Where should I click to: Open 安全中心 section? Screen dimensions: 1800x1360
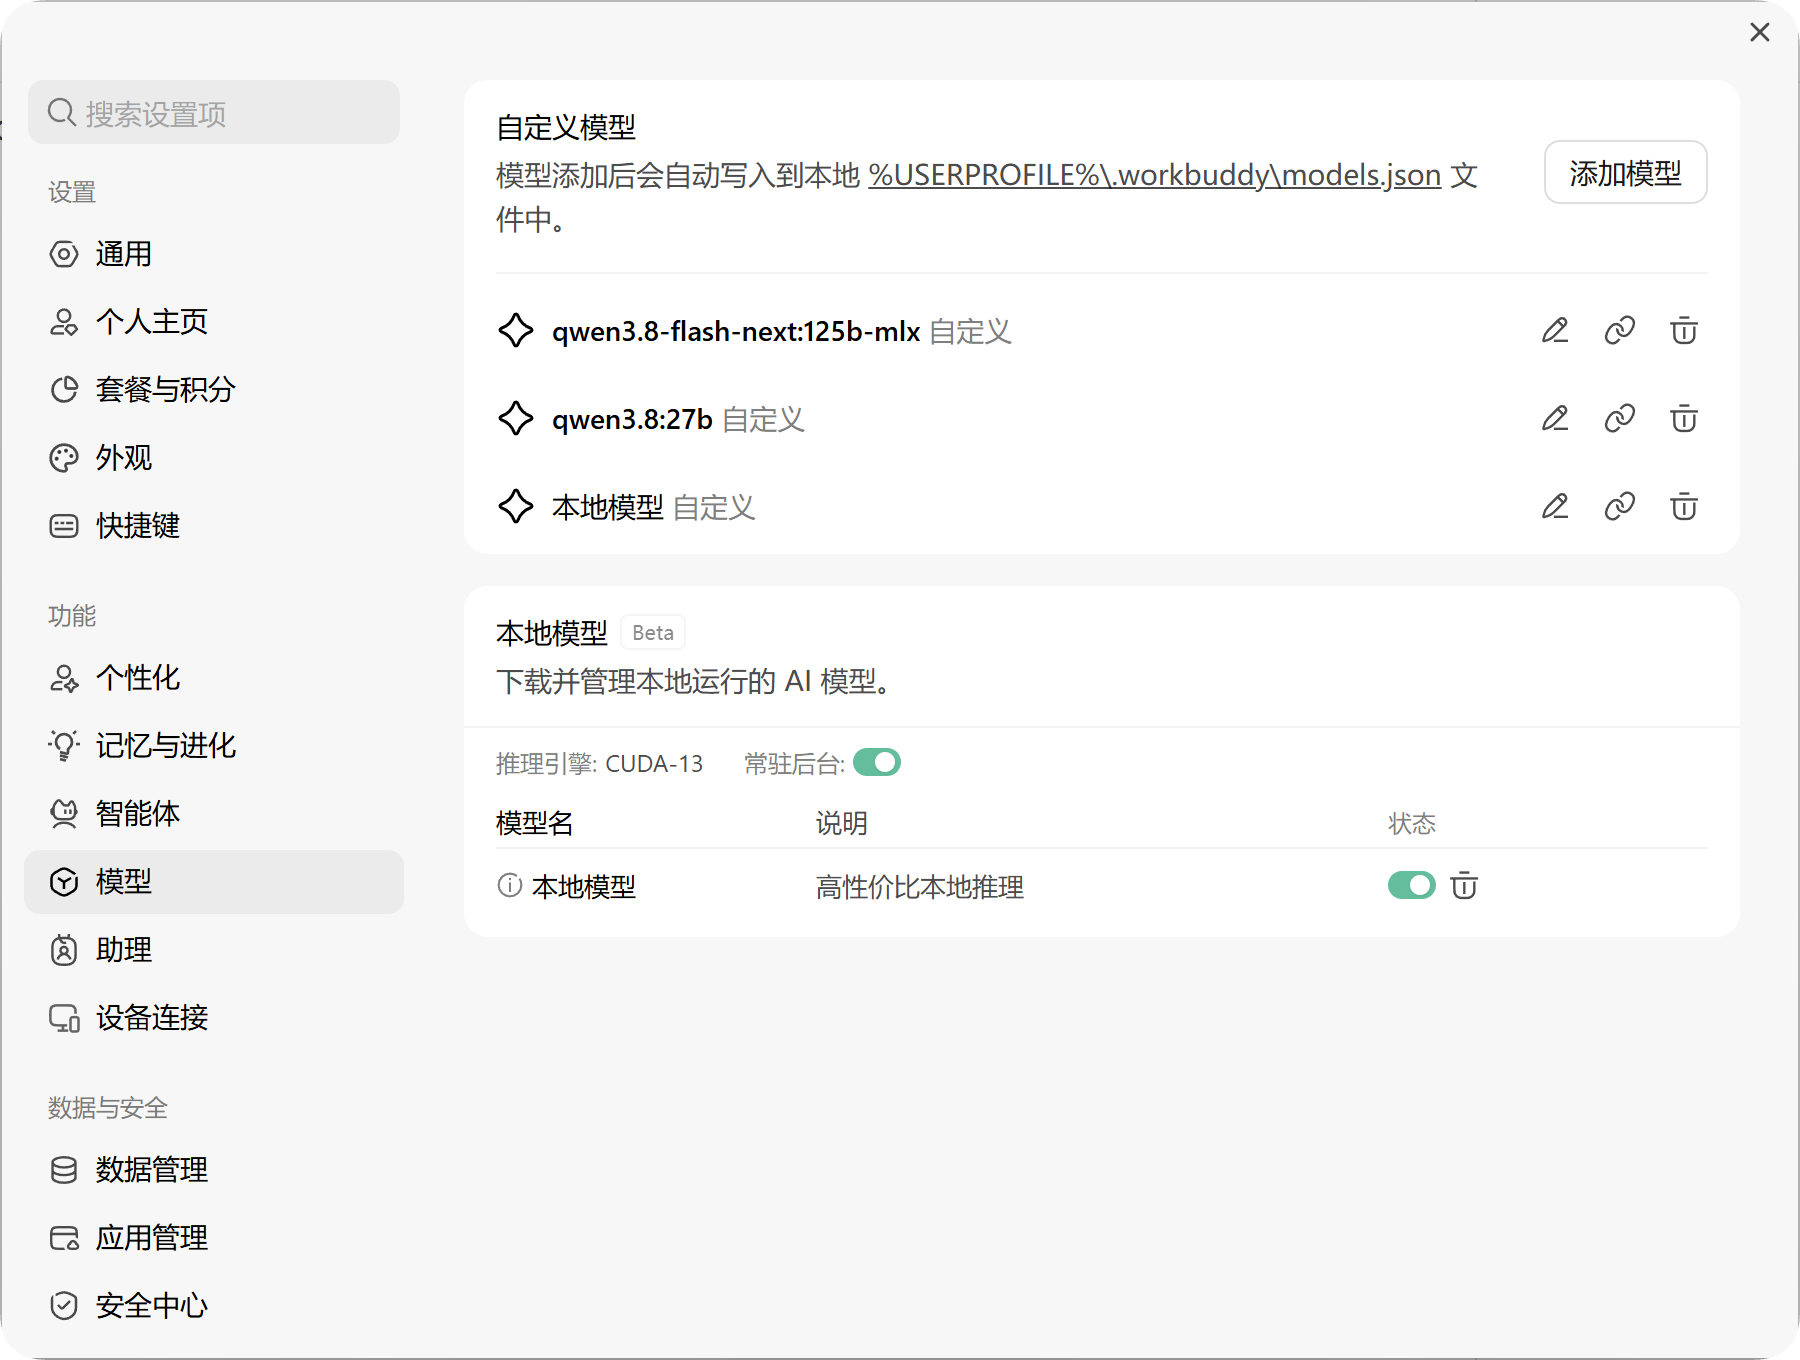(x=214, y=1306)
